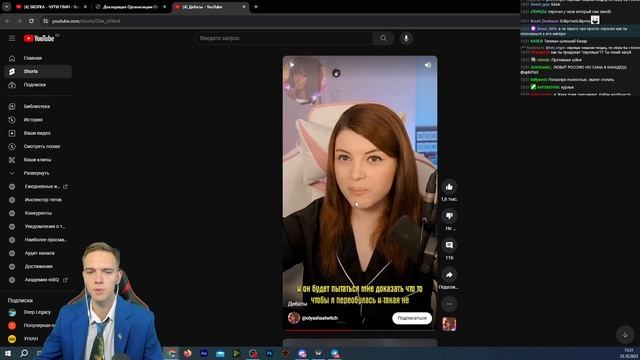
Task: Open site info icon in address bar
Action: pyautogui.click(x=46, y=21)
